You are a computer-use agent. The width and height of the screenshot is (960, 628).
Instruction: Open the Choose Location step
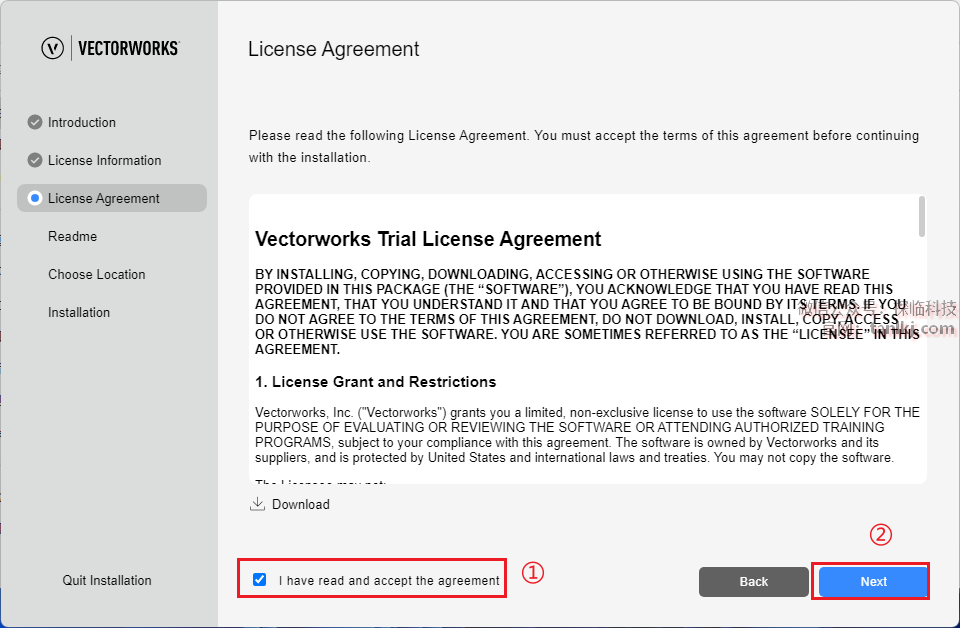pos(97,274)
